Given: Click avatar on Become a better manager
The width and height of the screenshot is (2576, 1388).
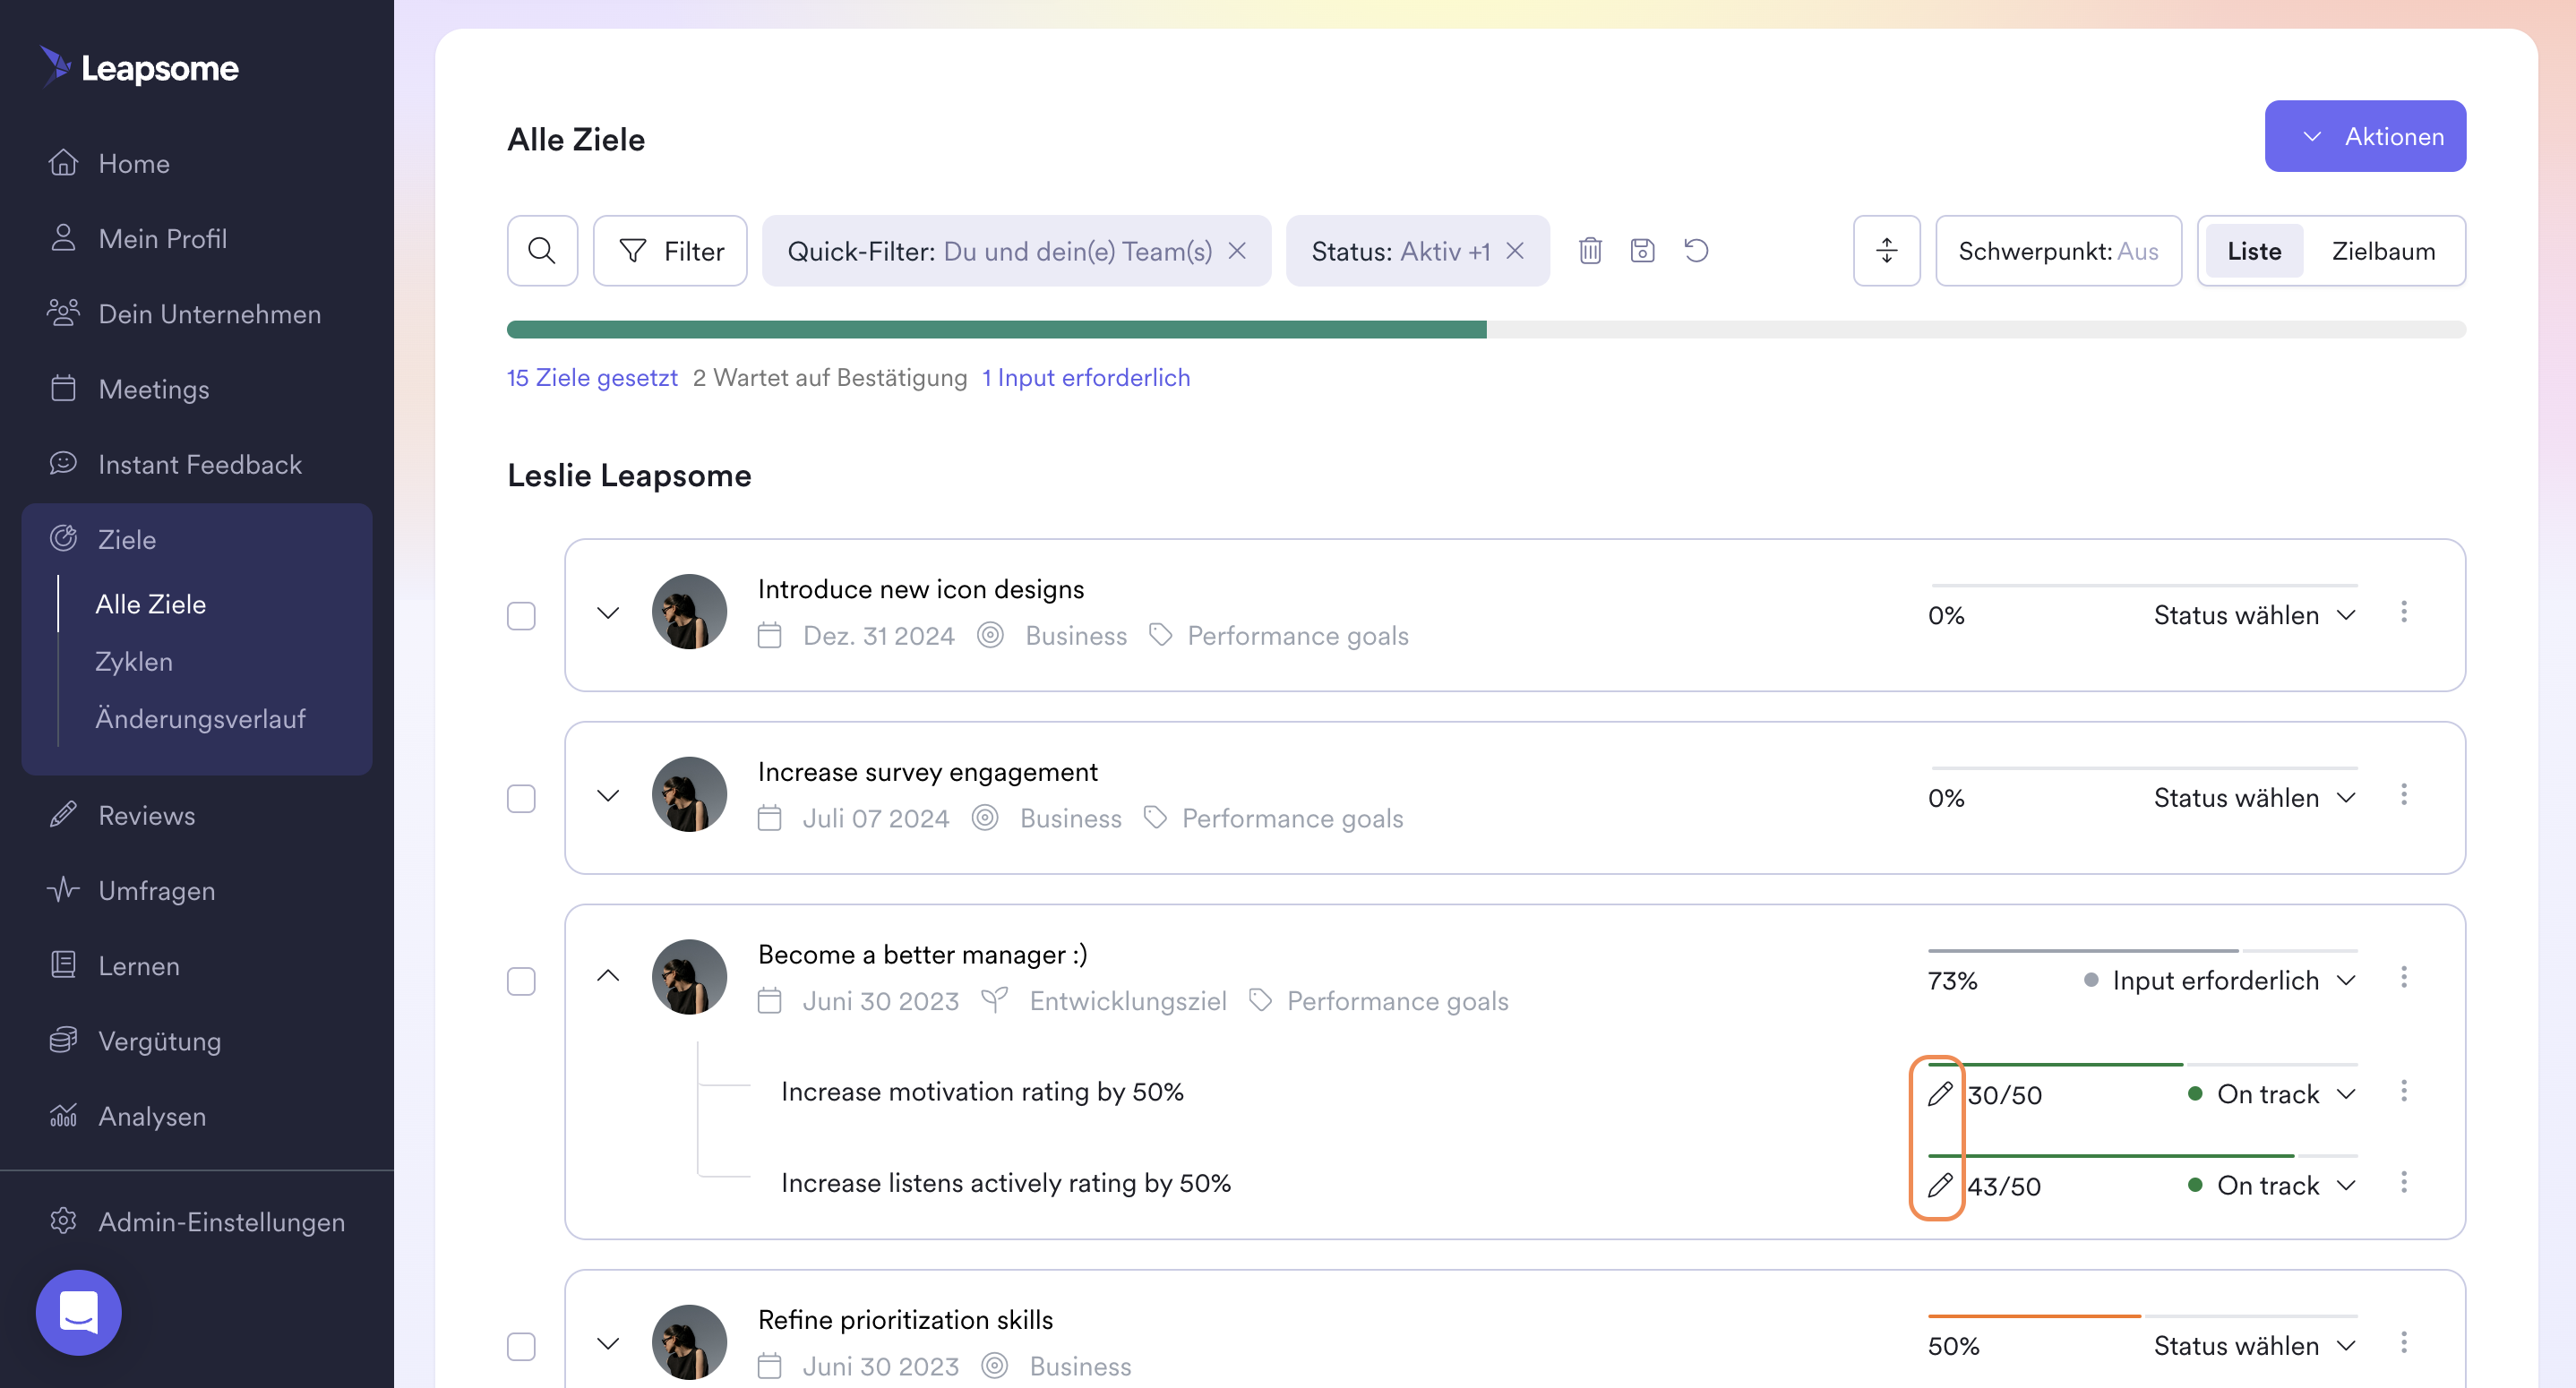Looking at the screenshot, I should click(689, 978).
